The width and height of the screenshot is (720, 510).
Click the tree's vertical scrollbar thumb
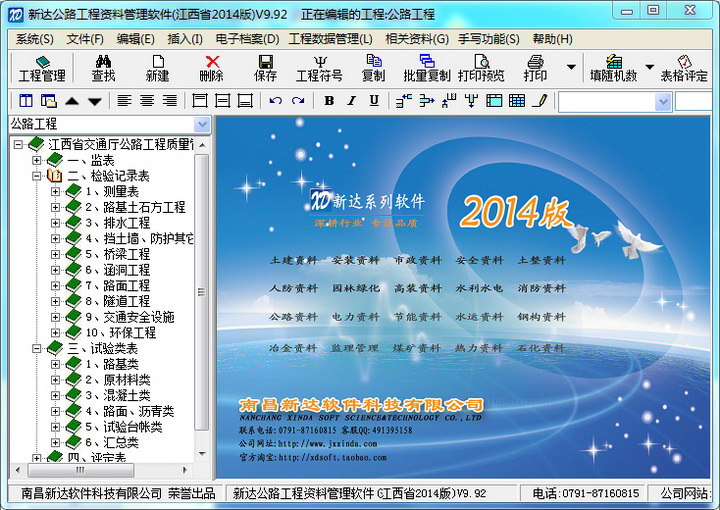pyautogui.click(x=202, y=292)
